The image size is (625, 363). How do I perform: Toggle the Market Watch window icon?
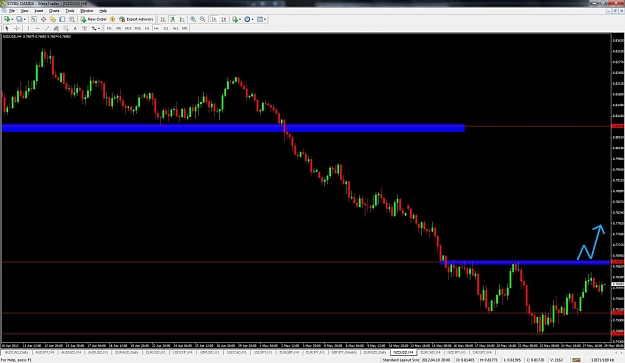(34, 19)
